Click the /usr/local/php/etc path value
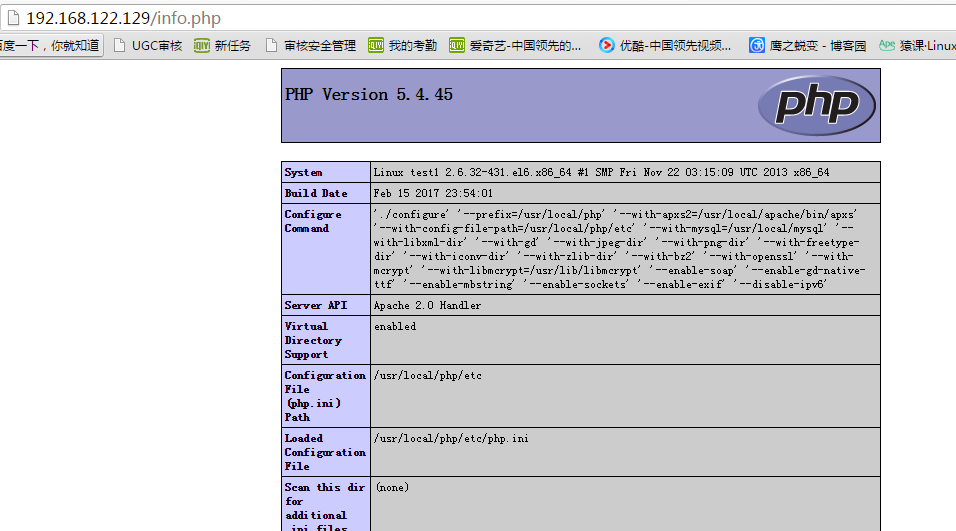 point(427,376)
